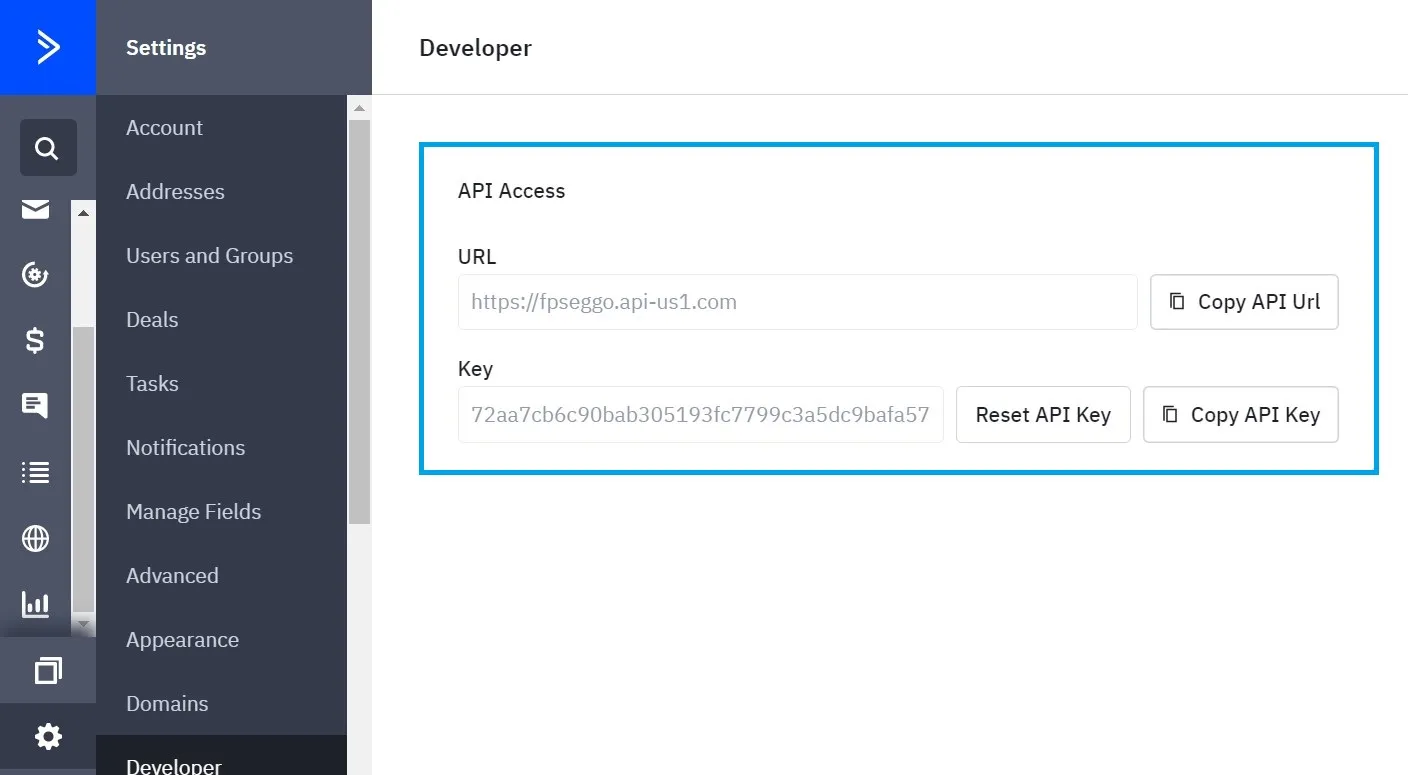Click the Developer page heading
The width and height of the screenshot is (1408, 775).
point(475,48)
